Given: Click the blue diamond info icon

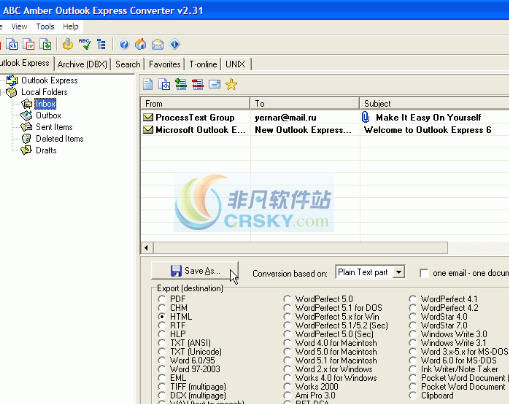Looking at the screenshot, I should (x=175, y=44).
